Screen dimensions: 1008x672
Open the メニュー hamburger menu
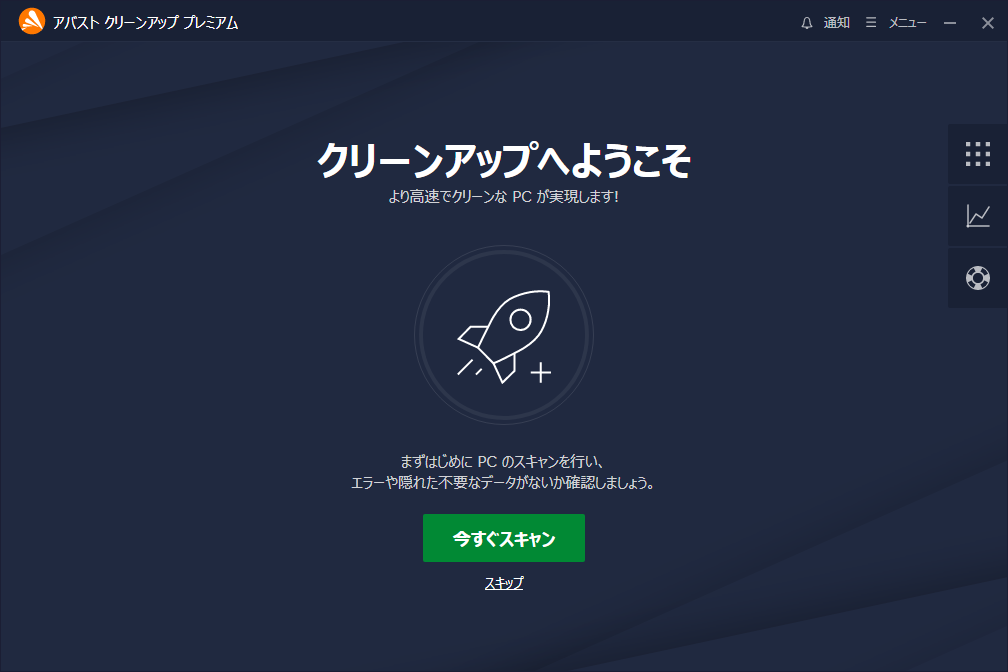(x=896, y=23)
